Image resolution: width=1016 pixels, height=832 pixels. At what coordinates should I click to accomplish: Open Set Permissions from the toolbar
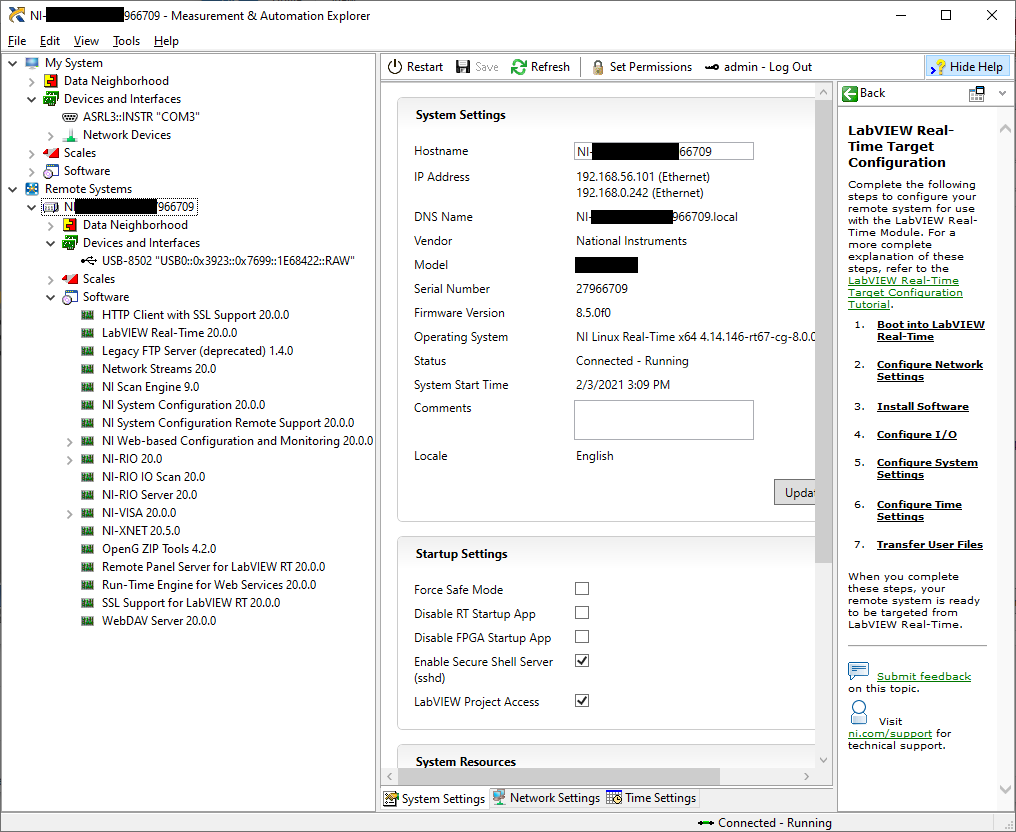(x=641, y=66)
